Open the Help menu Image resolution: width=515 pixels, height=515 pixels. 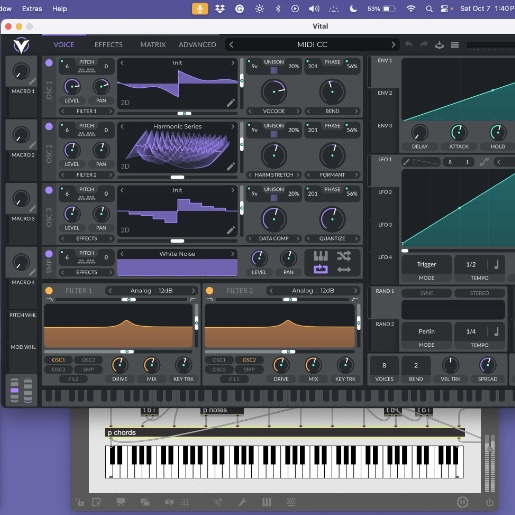point(60,9)
